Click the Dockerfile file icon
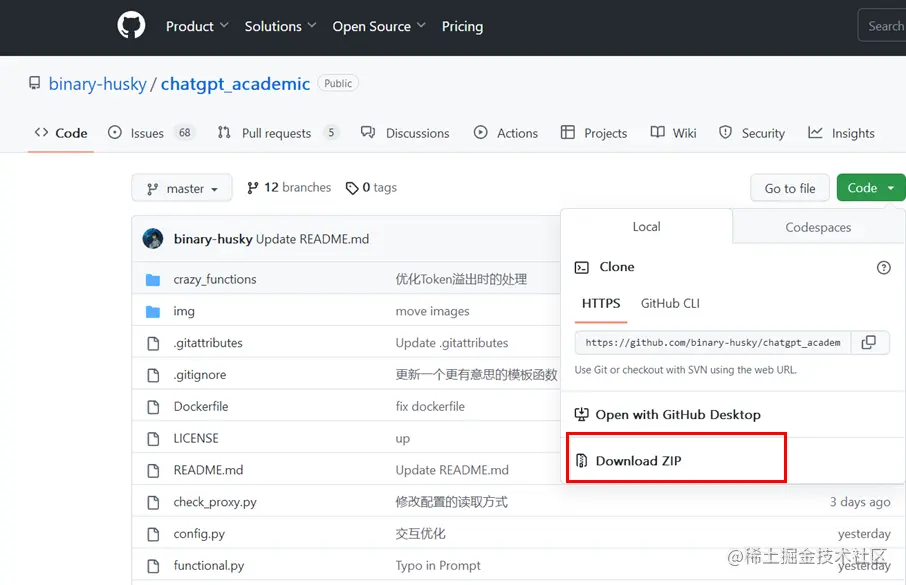 pyautogui.click(x=153, y=407)
